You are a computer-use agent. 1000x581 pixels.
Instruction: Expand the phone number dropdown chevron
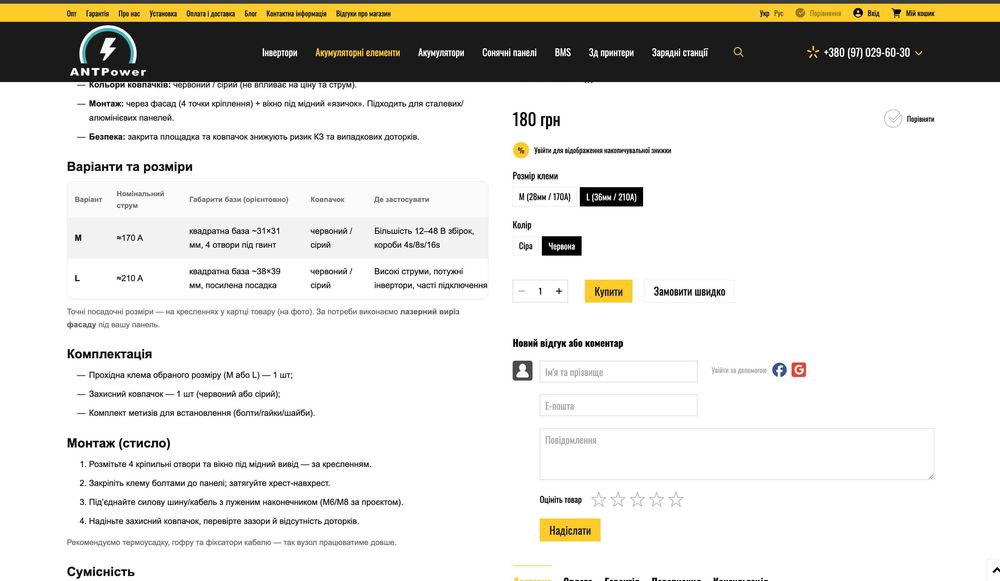click(918, 53)
